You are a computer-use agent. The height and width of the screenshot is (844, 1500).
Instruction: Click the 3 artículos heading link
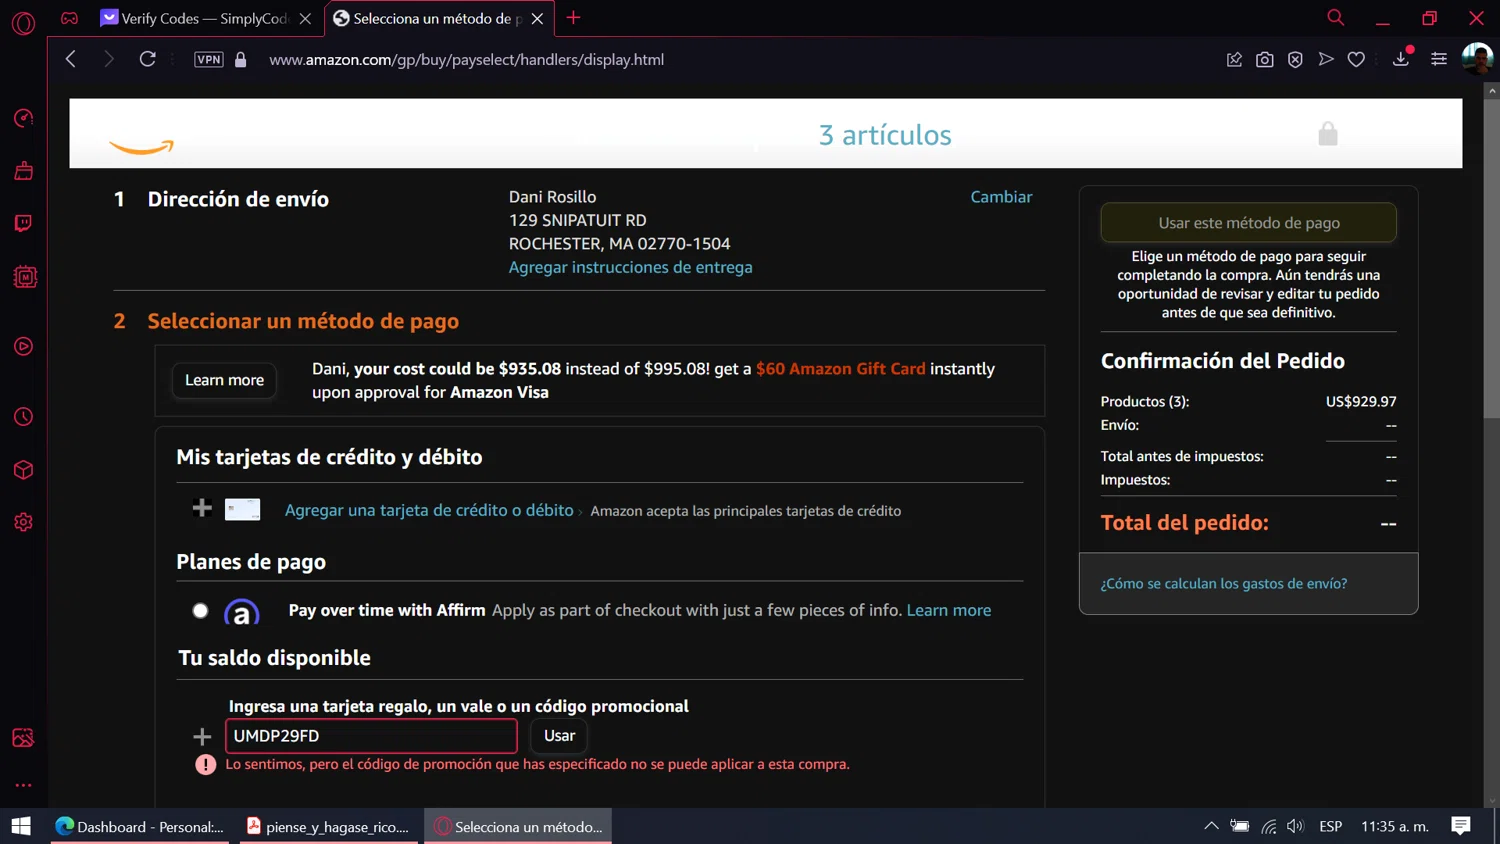[885, 134]
